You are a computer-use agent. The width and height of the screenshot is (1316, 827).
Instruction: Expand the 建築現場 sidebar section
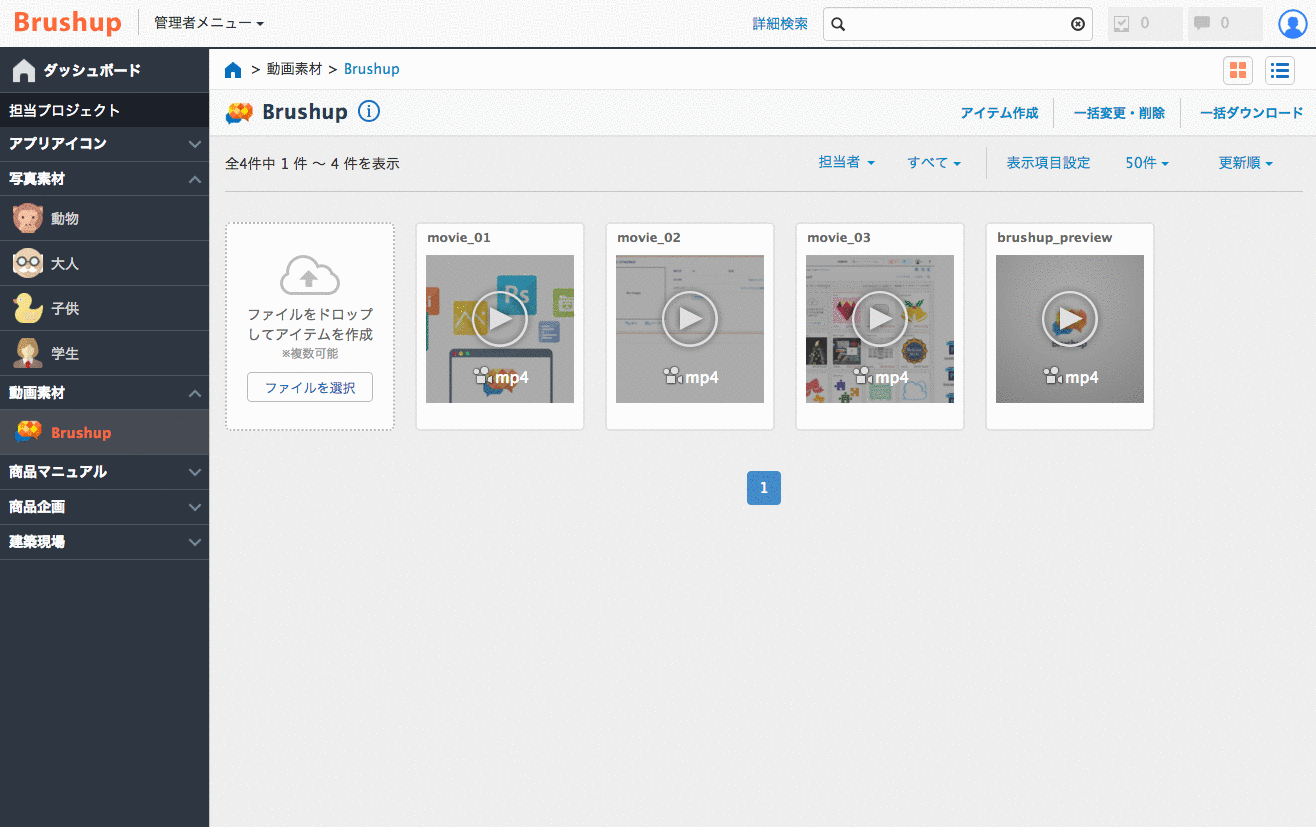point(104,542)
